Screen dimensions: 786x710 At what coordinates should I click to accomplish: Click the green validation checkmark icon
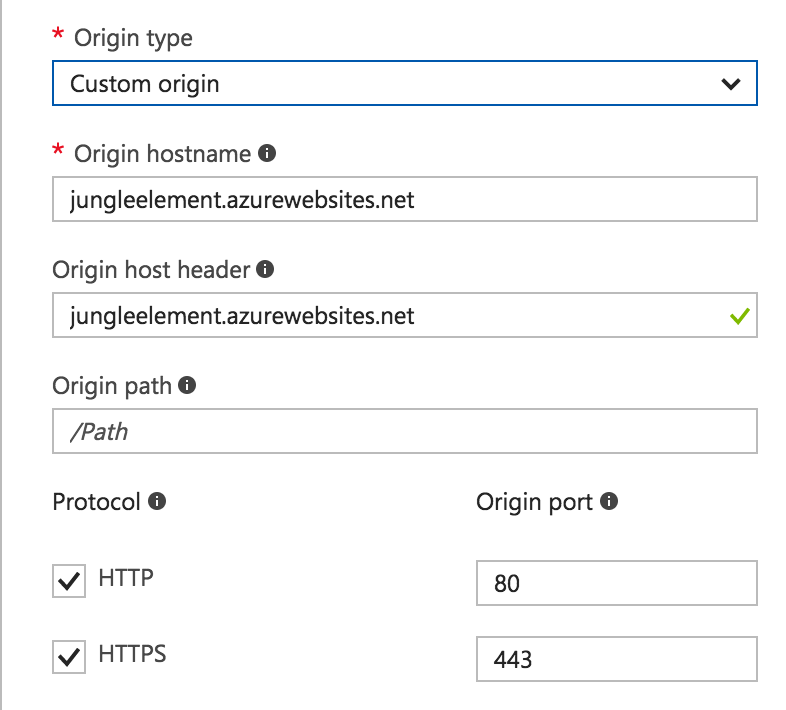(739, 316)
